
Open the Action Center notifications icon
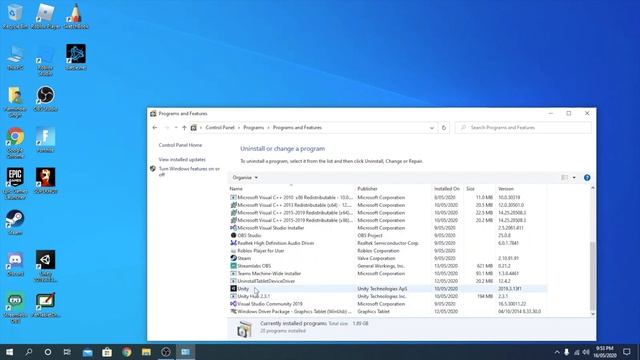pyautogui.click(x=627, y=352)
